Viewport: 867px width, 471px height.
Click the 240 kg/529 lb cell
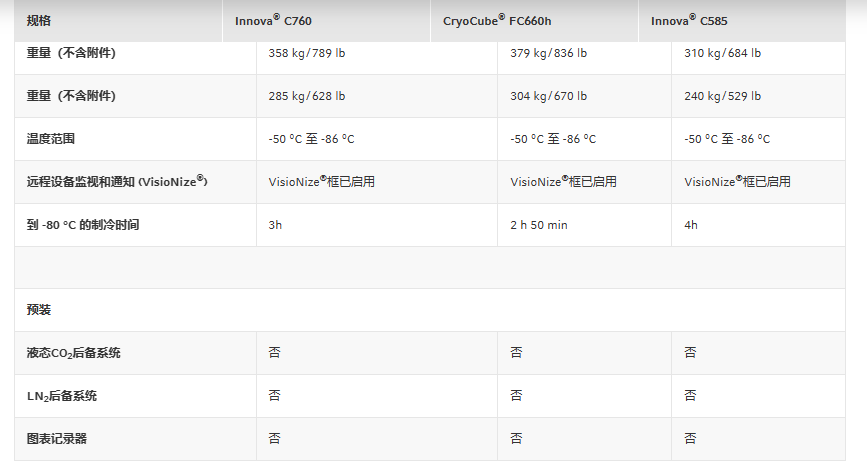(x=722, y=96)
